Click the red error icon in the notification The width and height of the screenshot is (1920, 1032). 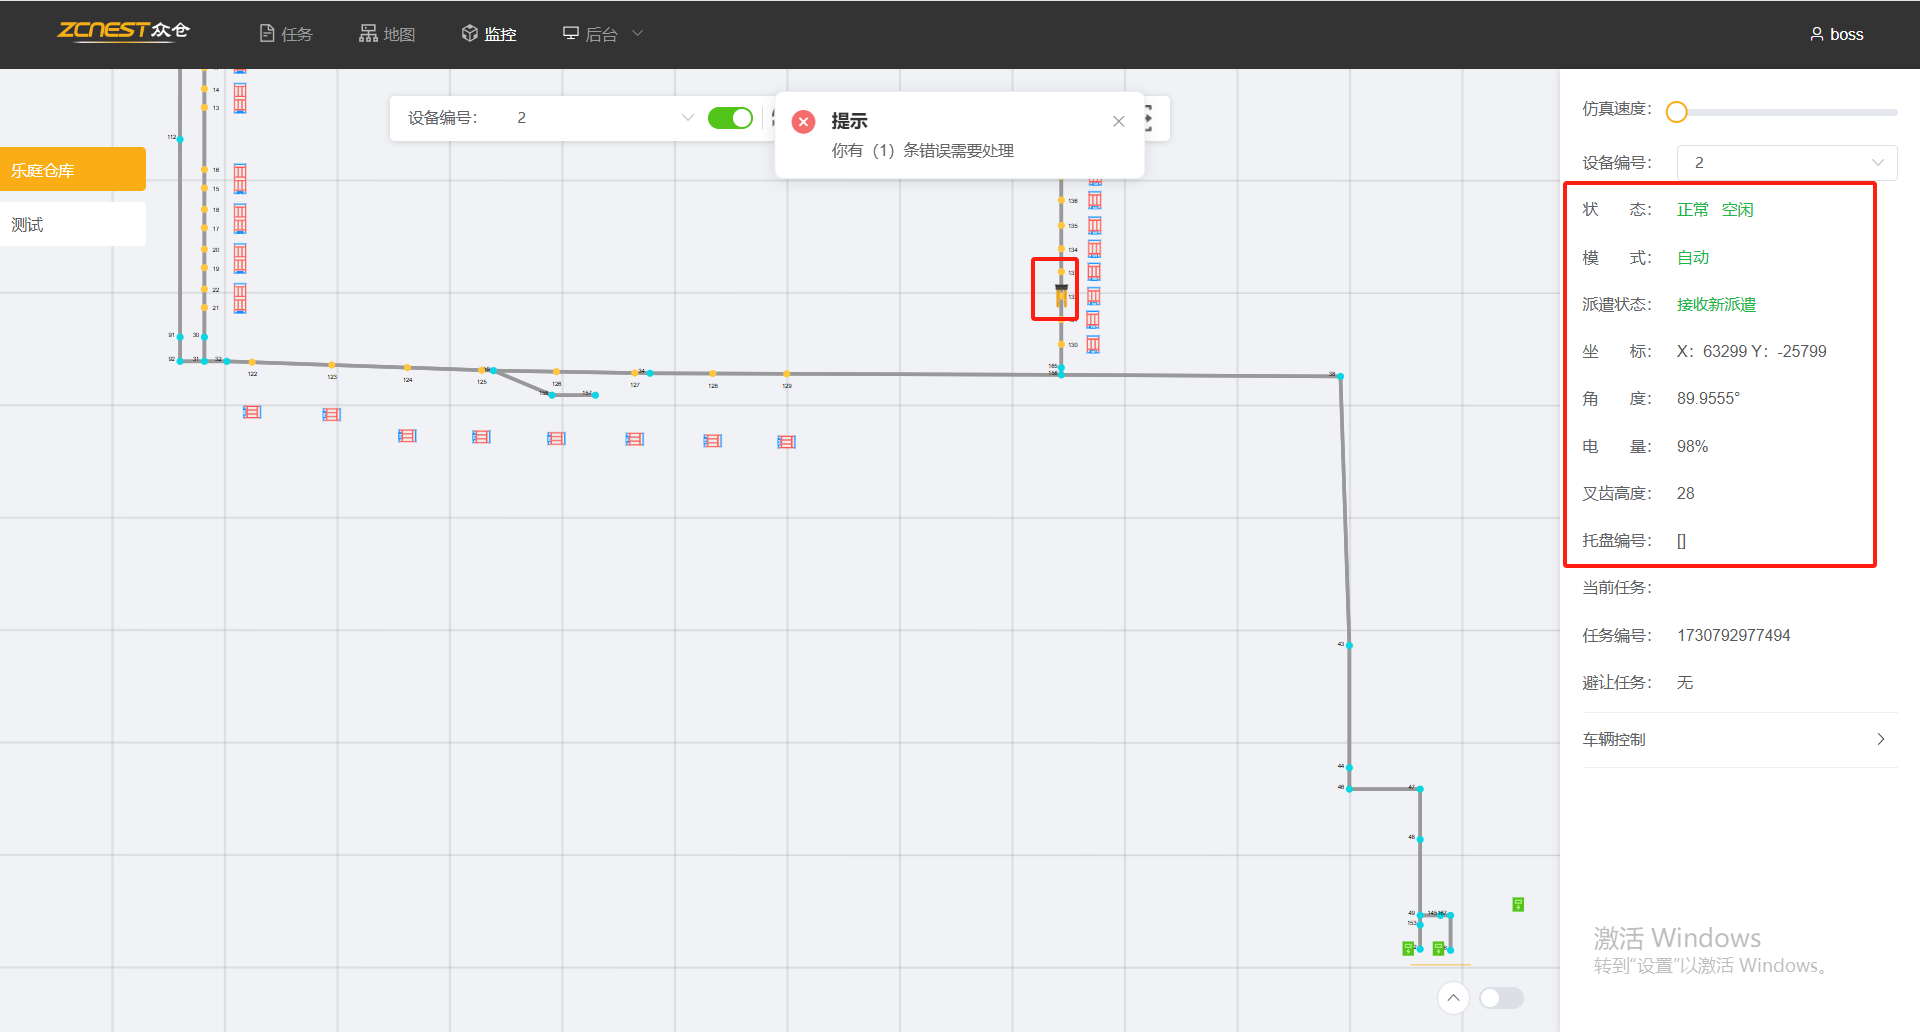(803, 122)
